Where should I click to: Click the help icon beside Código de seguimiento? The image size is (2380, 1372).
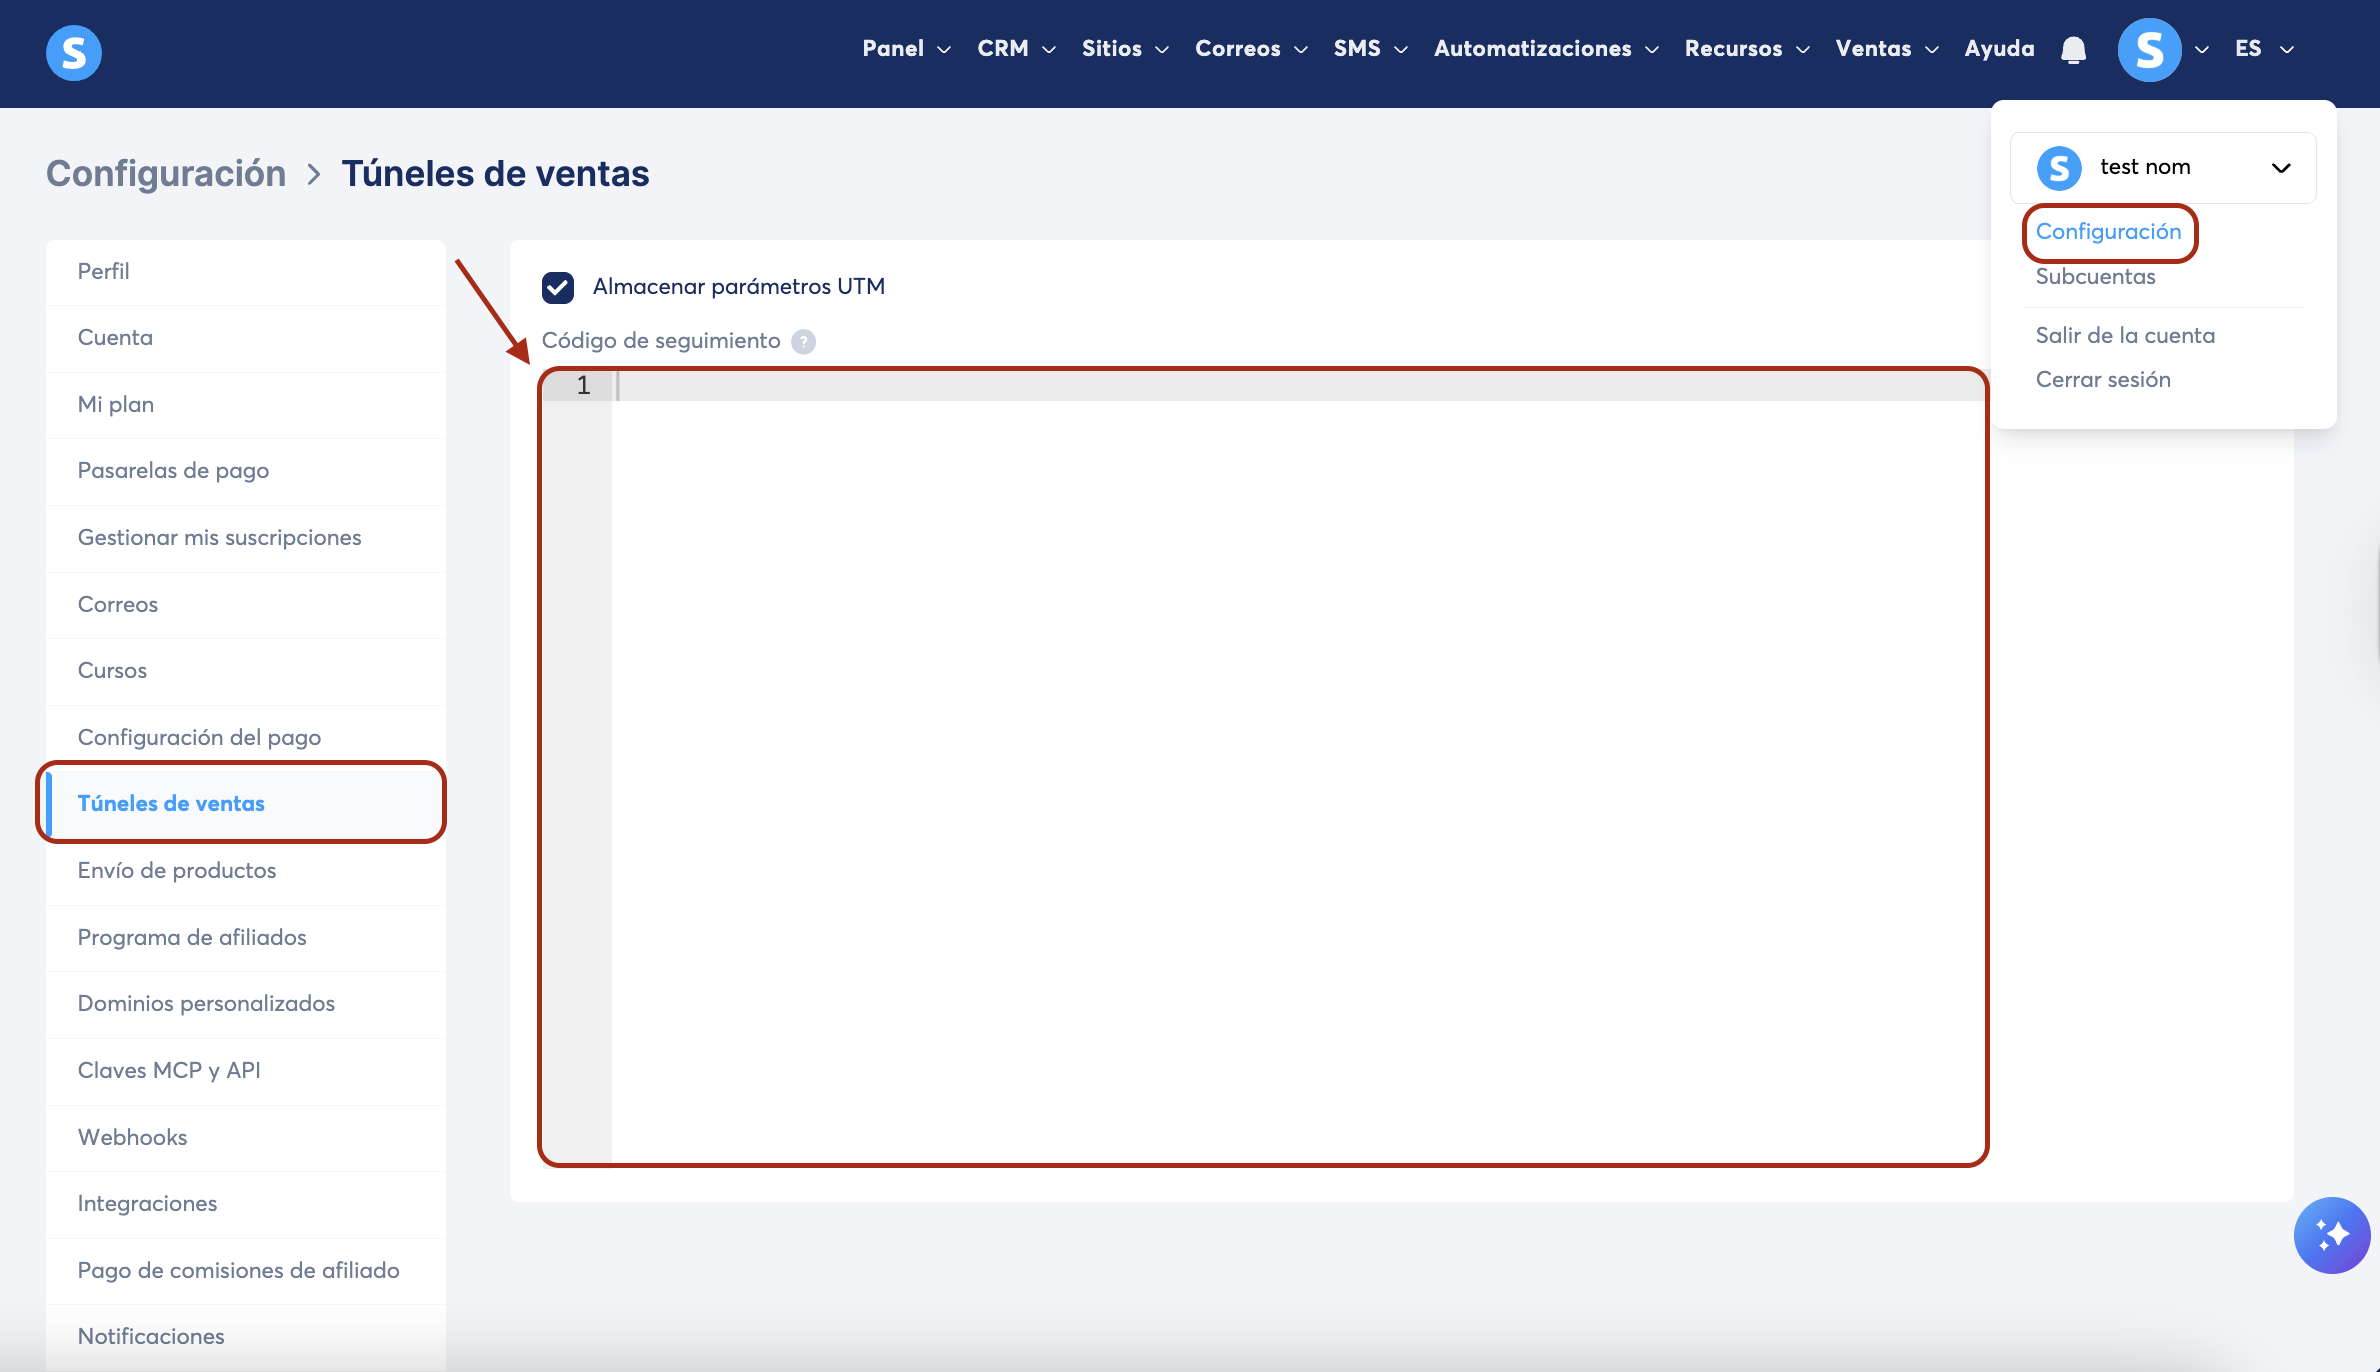pyautogui.click(x=803, y=342)
